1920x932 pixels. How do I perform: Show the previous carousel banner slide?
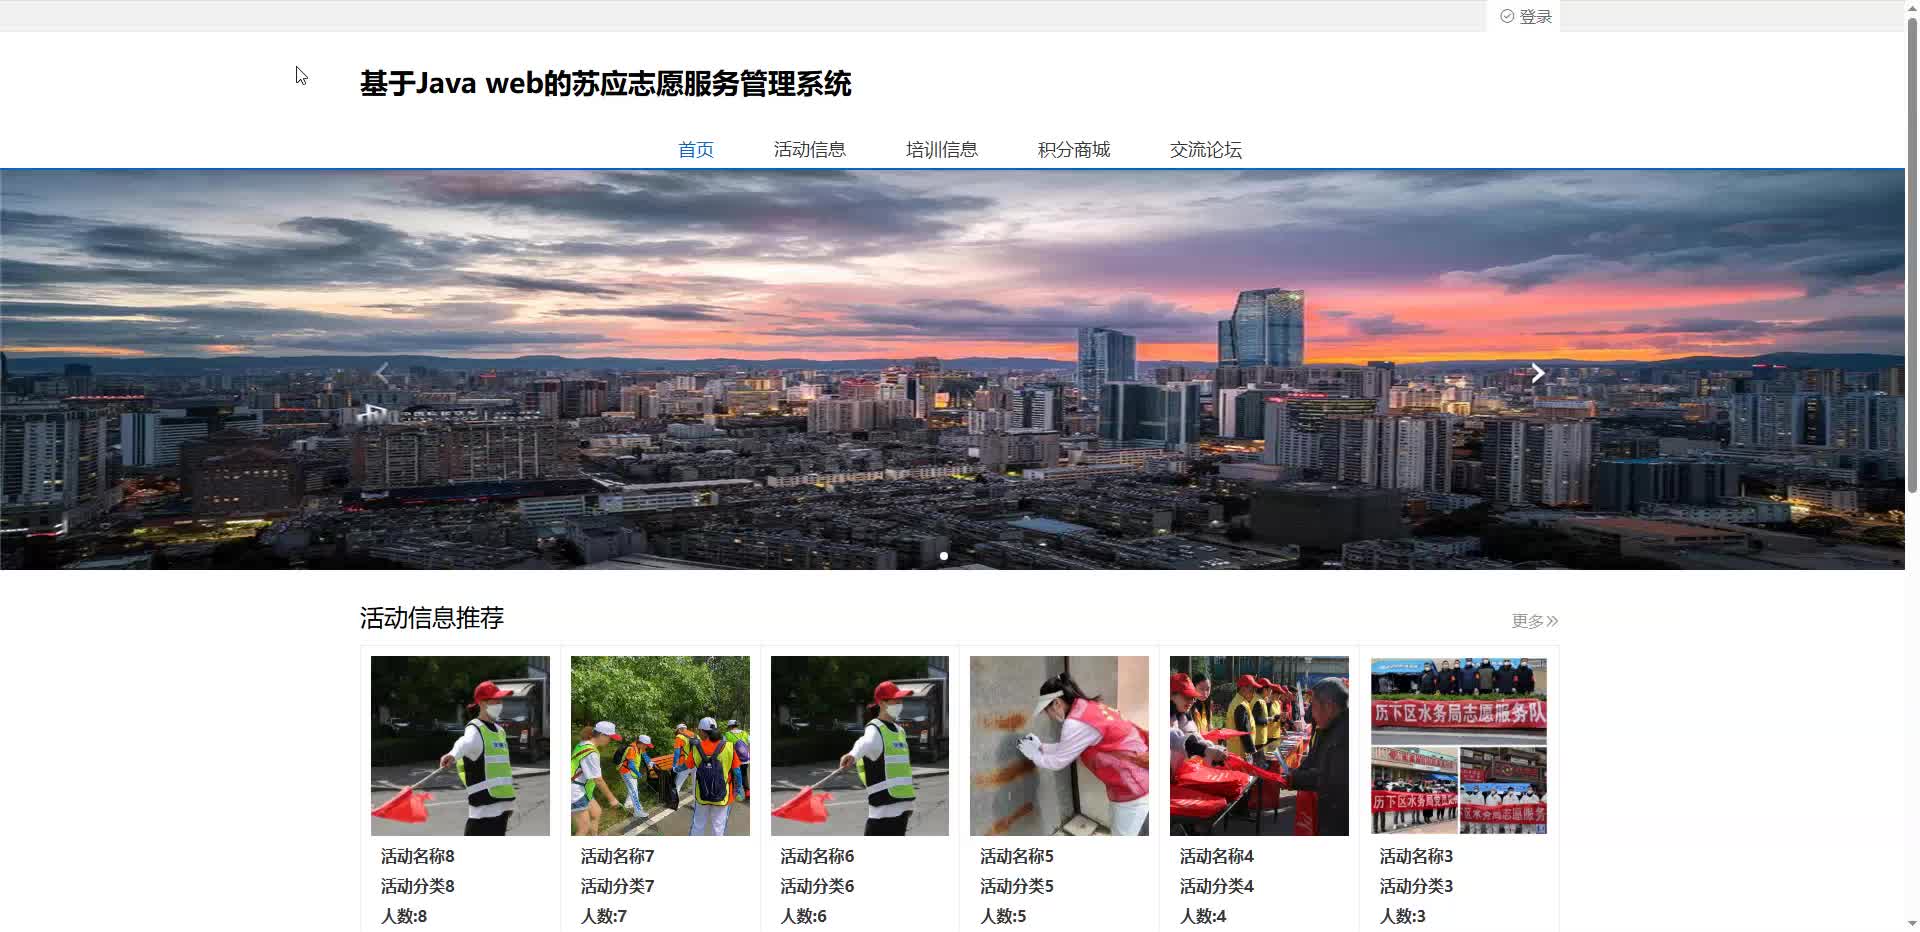tap(382, 374)
